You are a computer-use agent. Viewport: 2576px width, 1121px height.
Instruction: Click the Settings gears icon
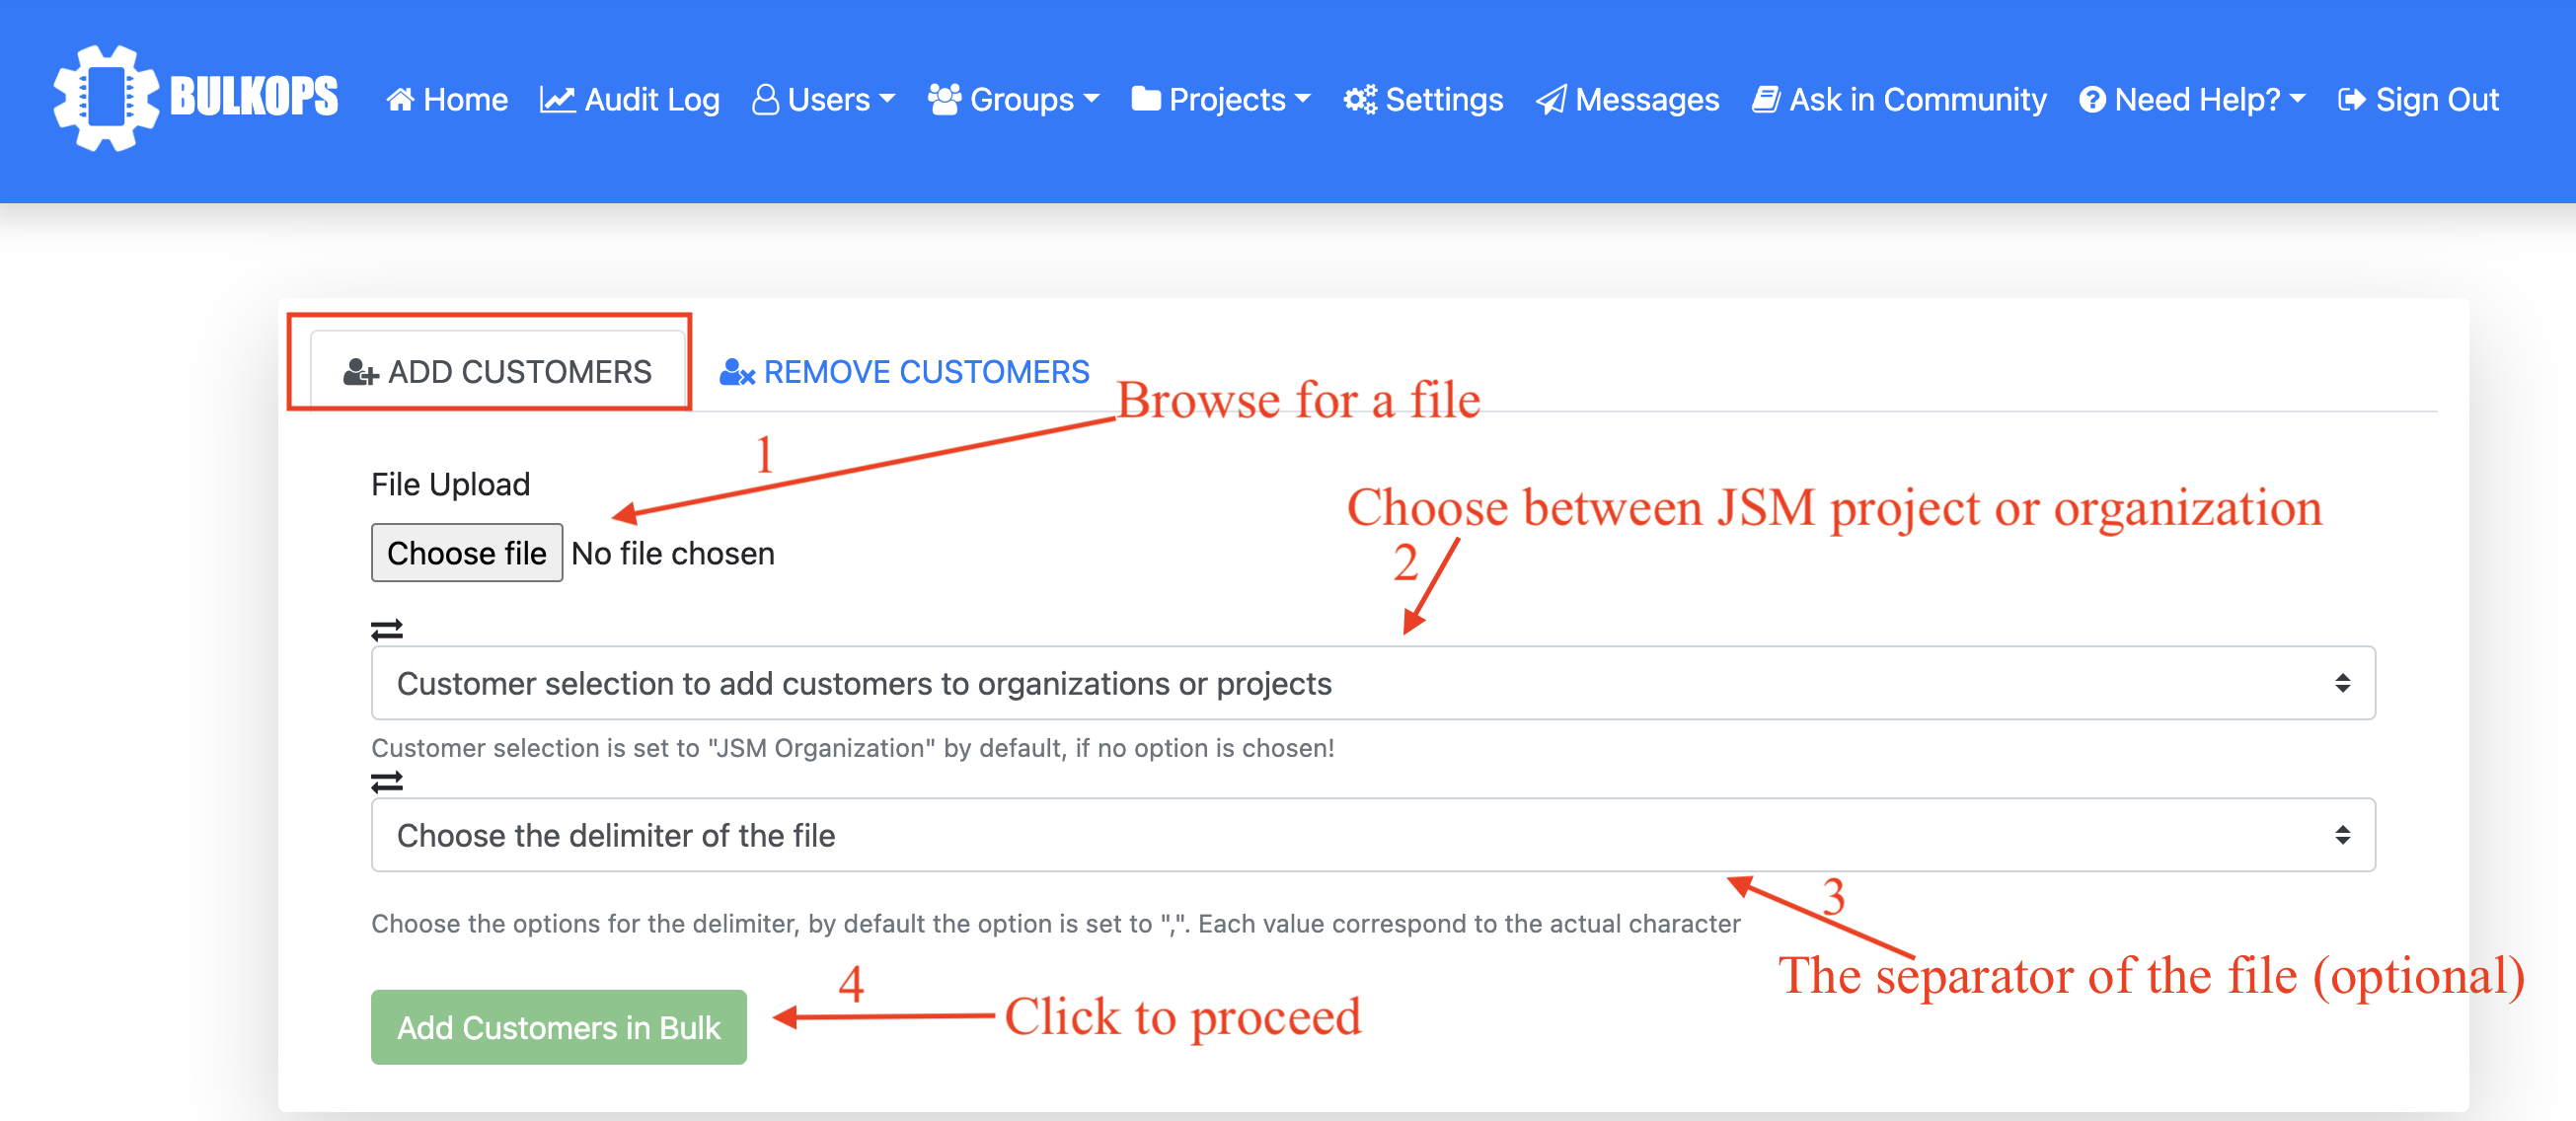[x=1359, y=99]
